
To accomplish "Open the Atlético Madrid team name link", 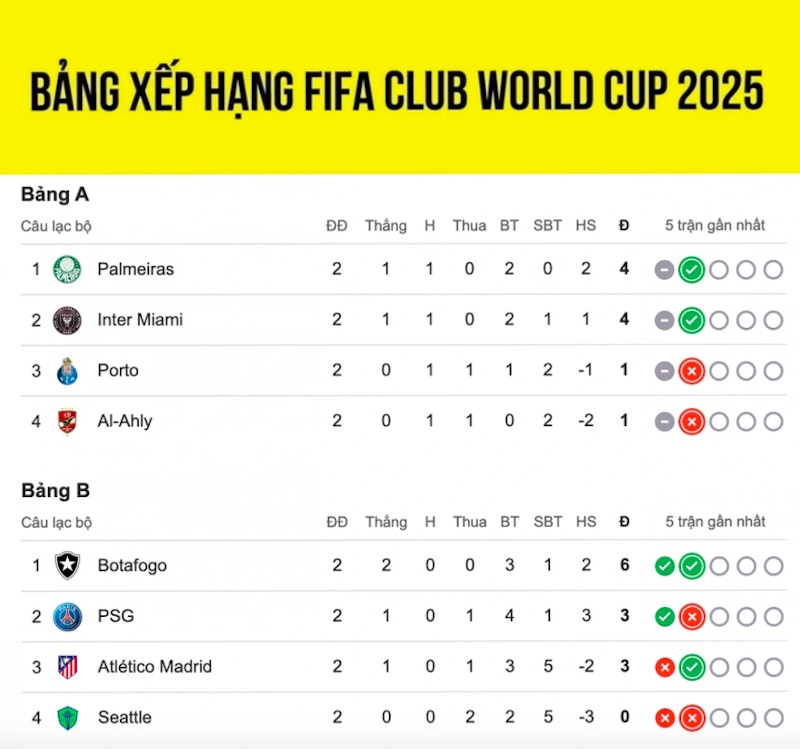I will (155, 666).
